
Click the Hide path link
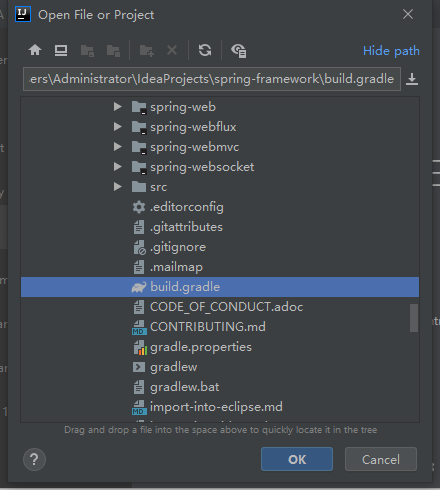391,51
